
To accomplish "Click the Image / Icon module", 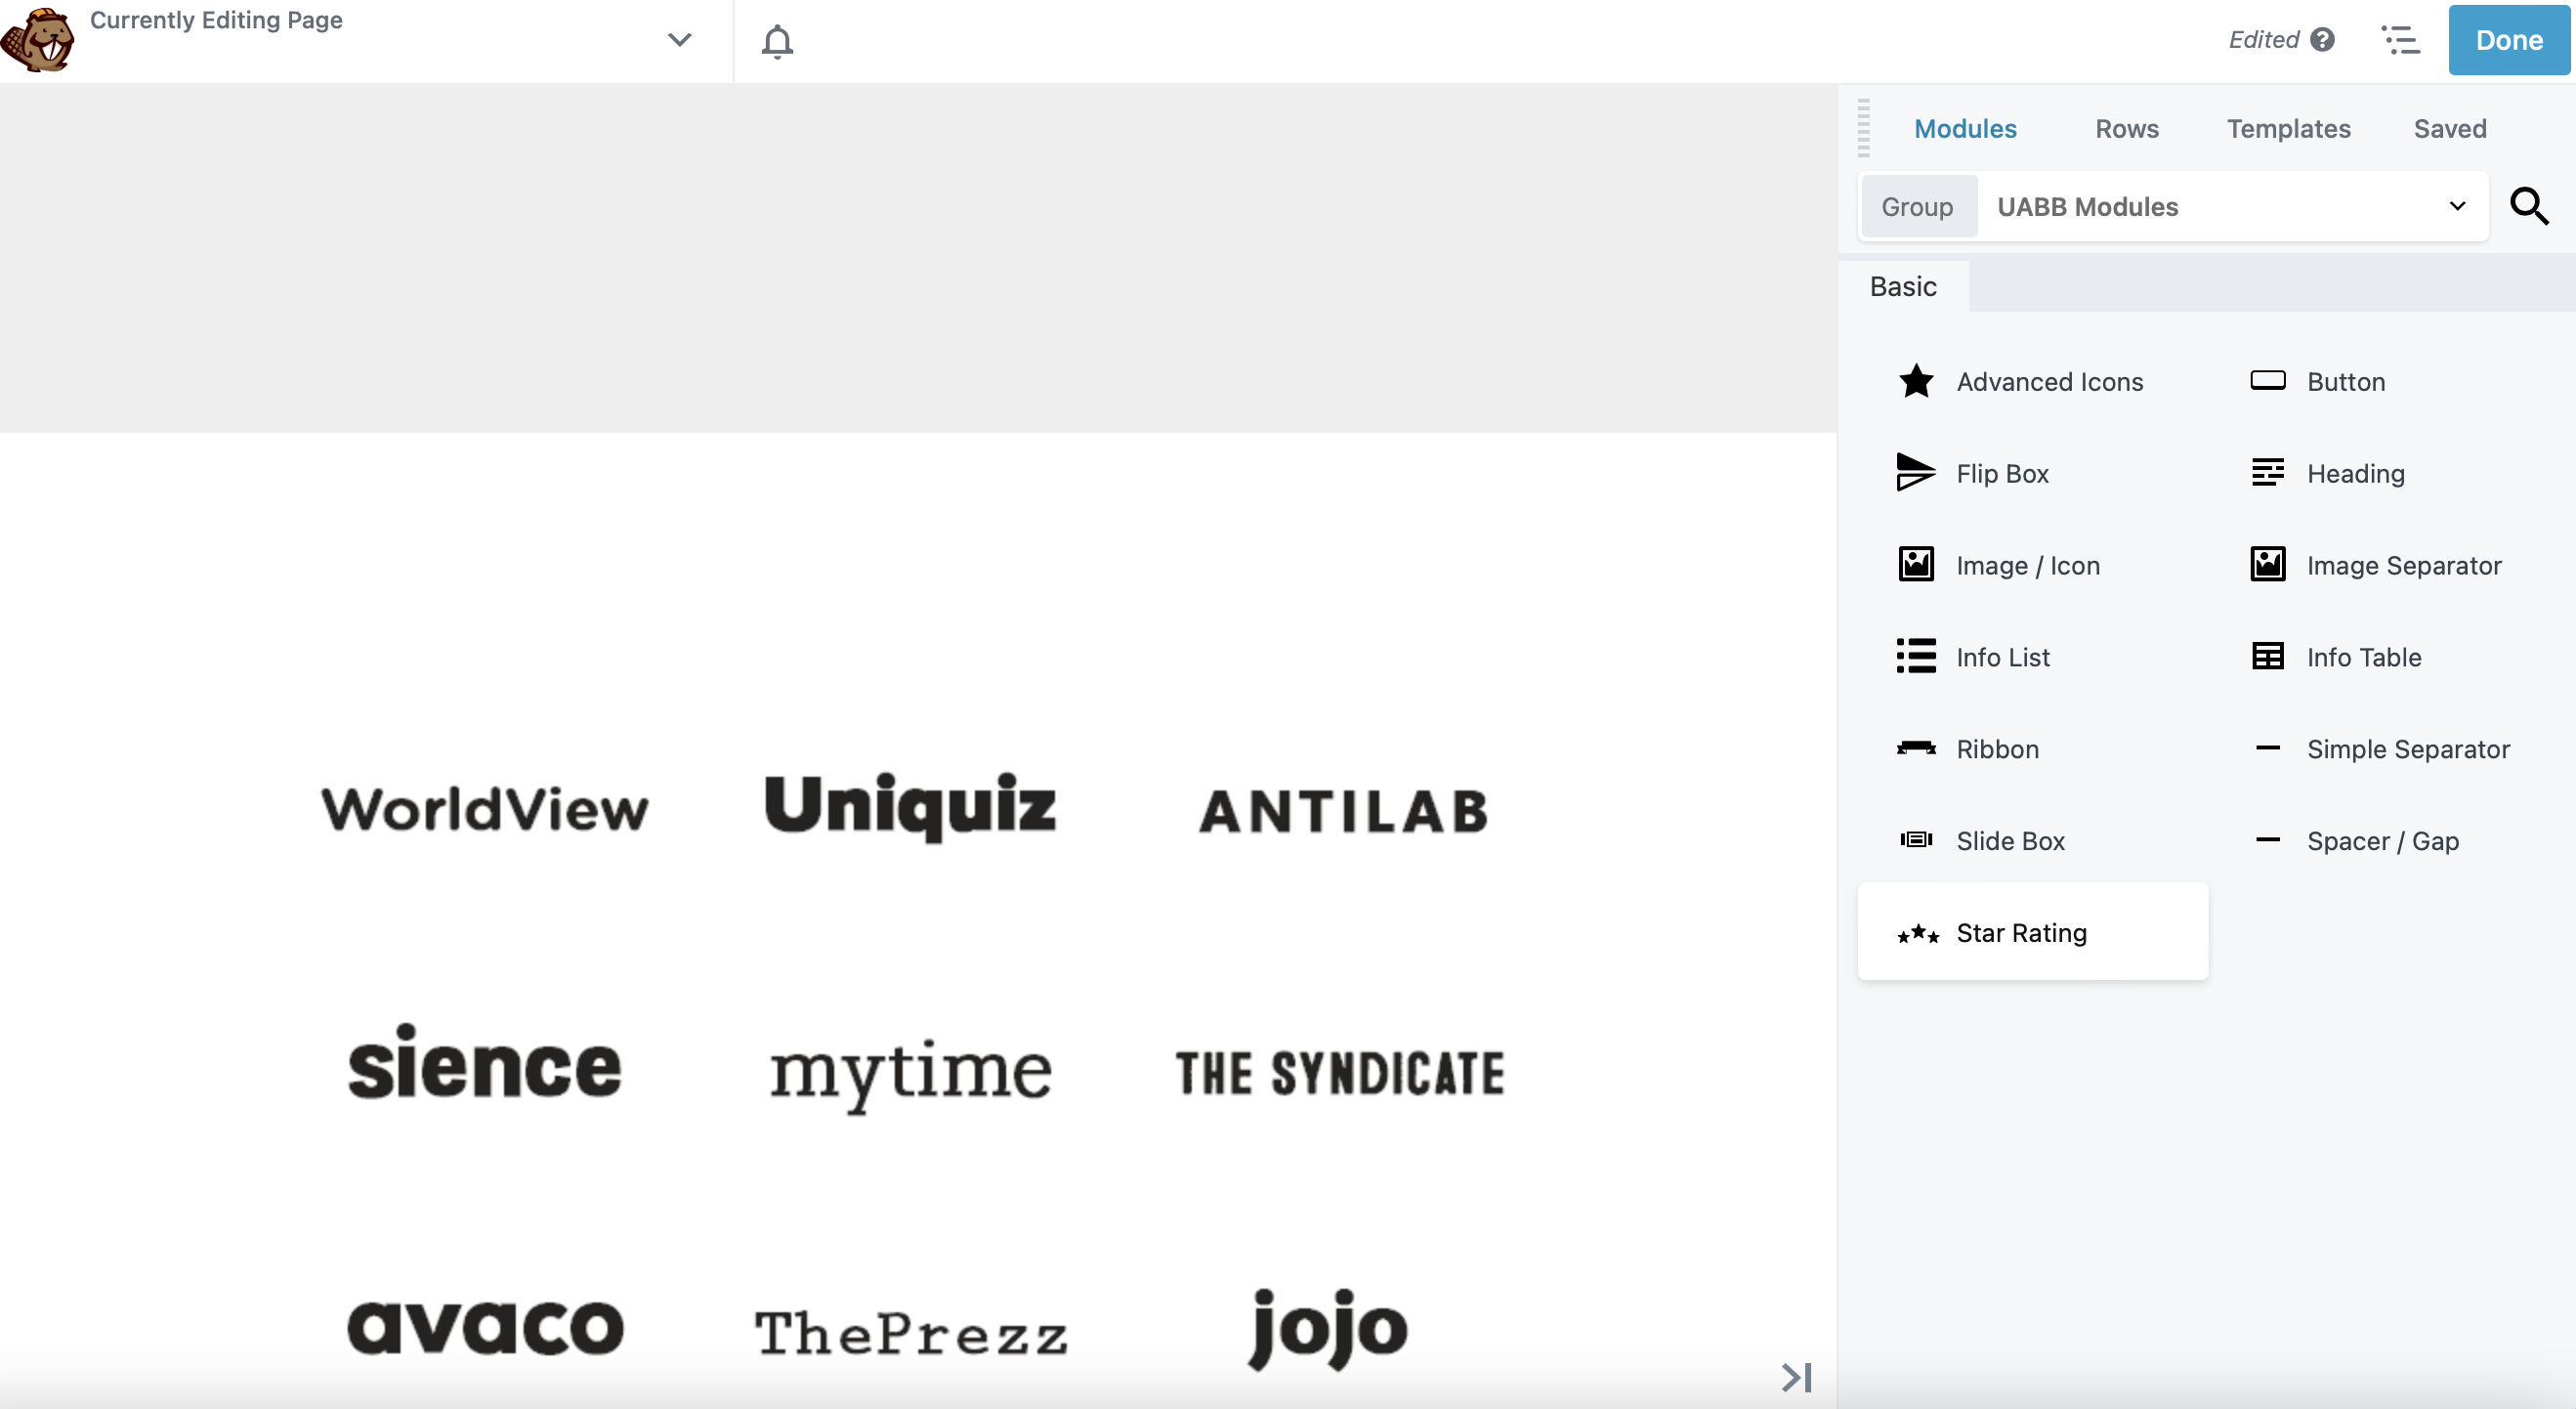I will coord(2028,566).
